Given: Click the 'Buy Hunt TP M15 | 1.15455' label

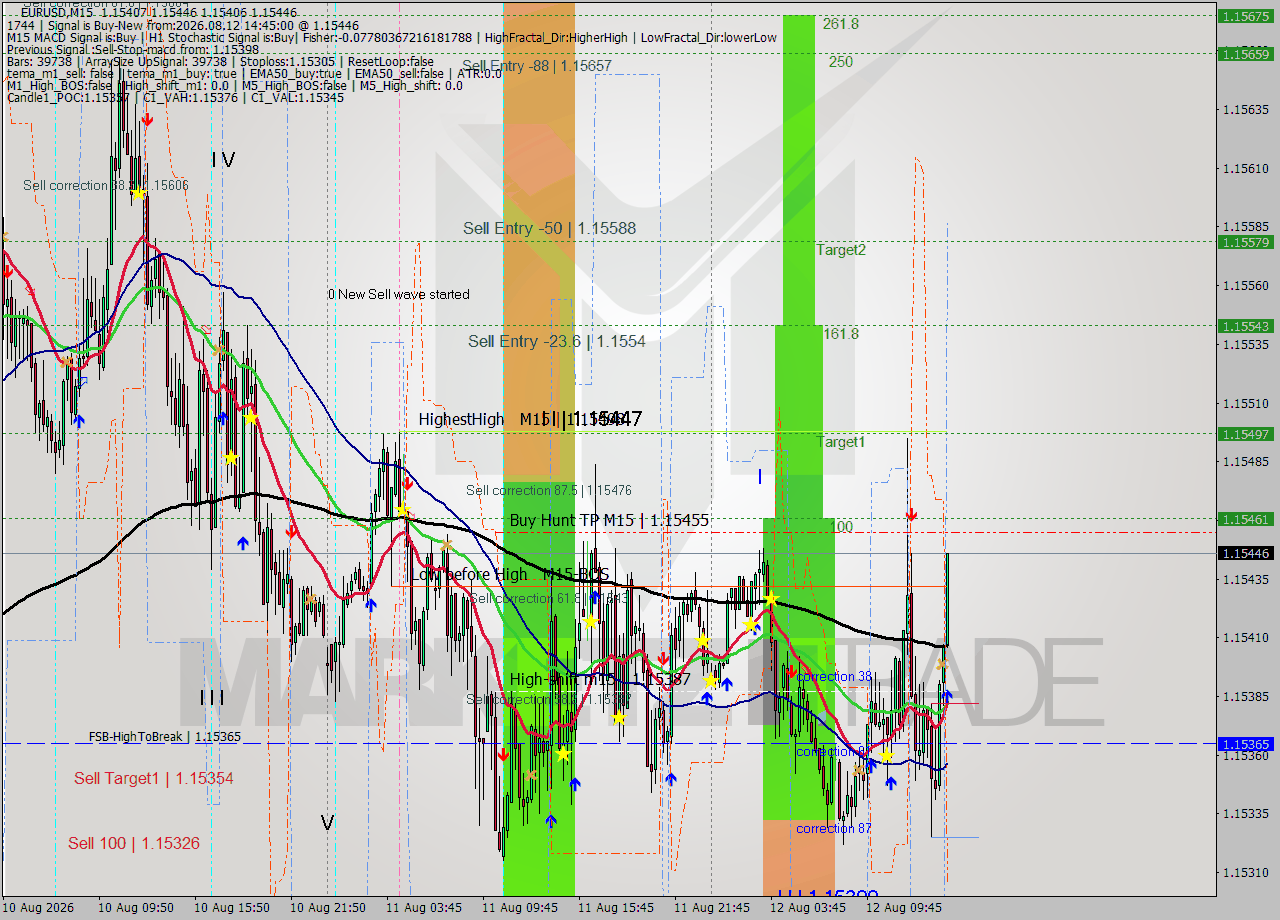Looking at the screenshot, I should (609, 521).
